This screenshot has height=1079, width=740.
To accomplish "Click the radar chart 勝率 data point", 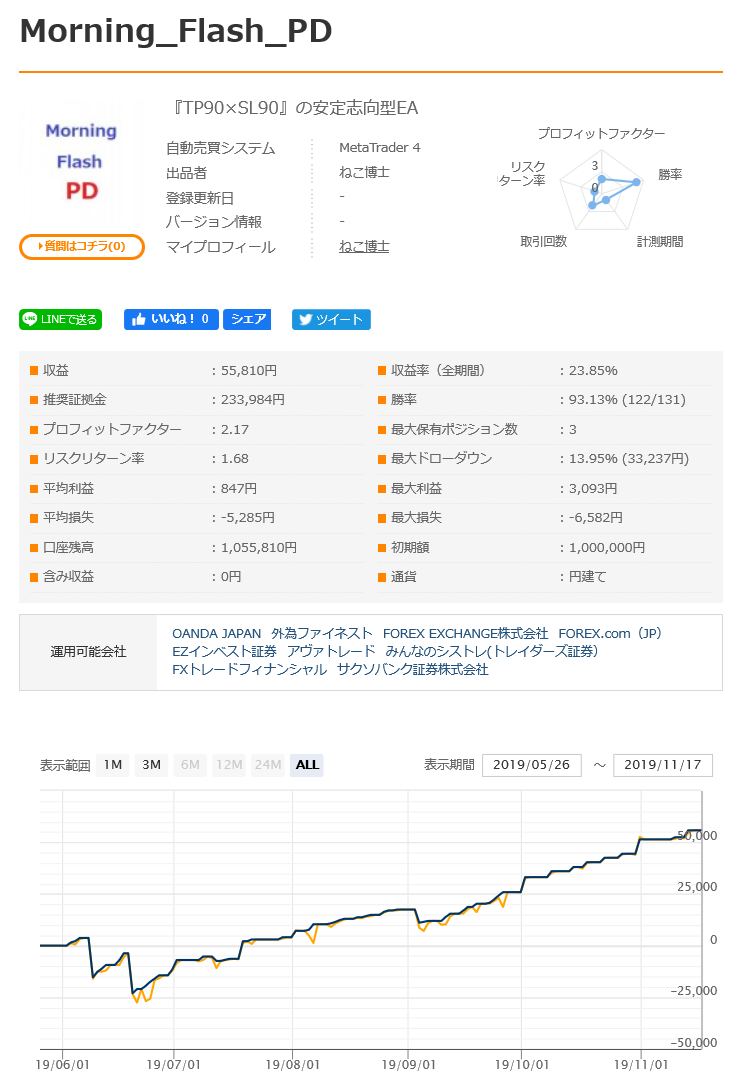I will [x=637, y=182].
